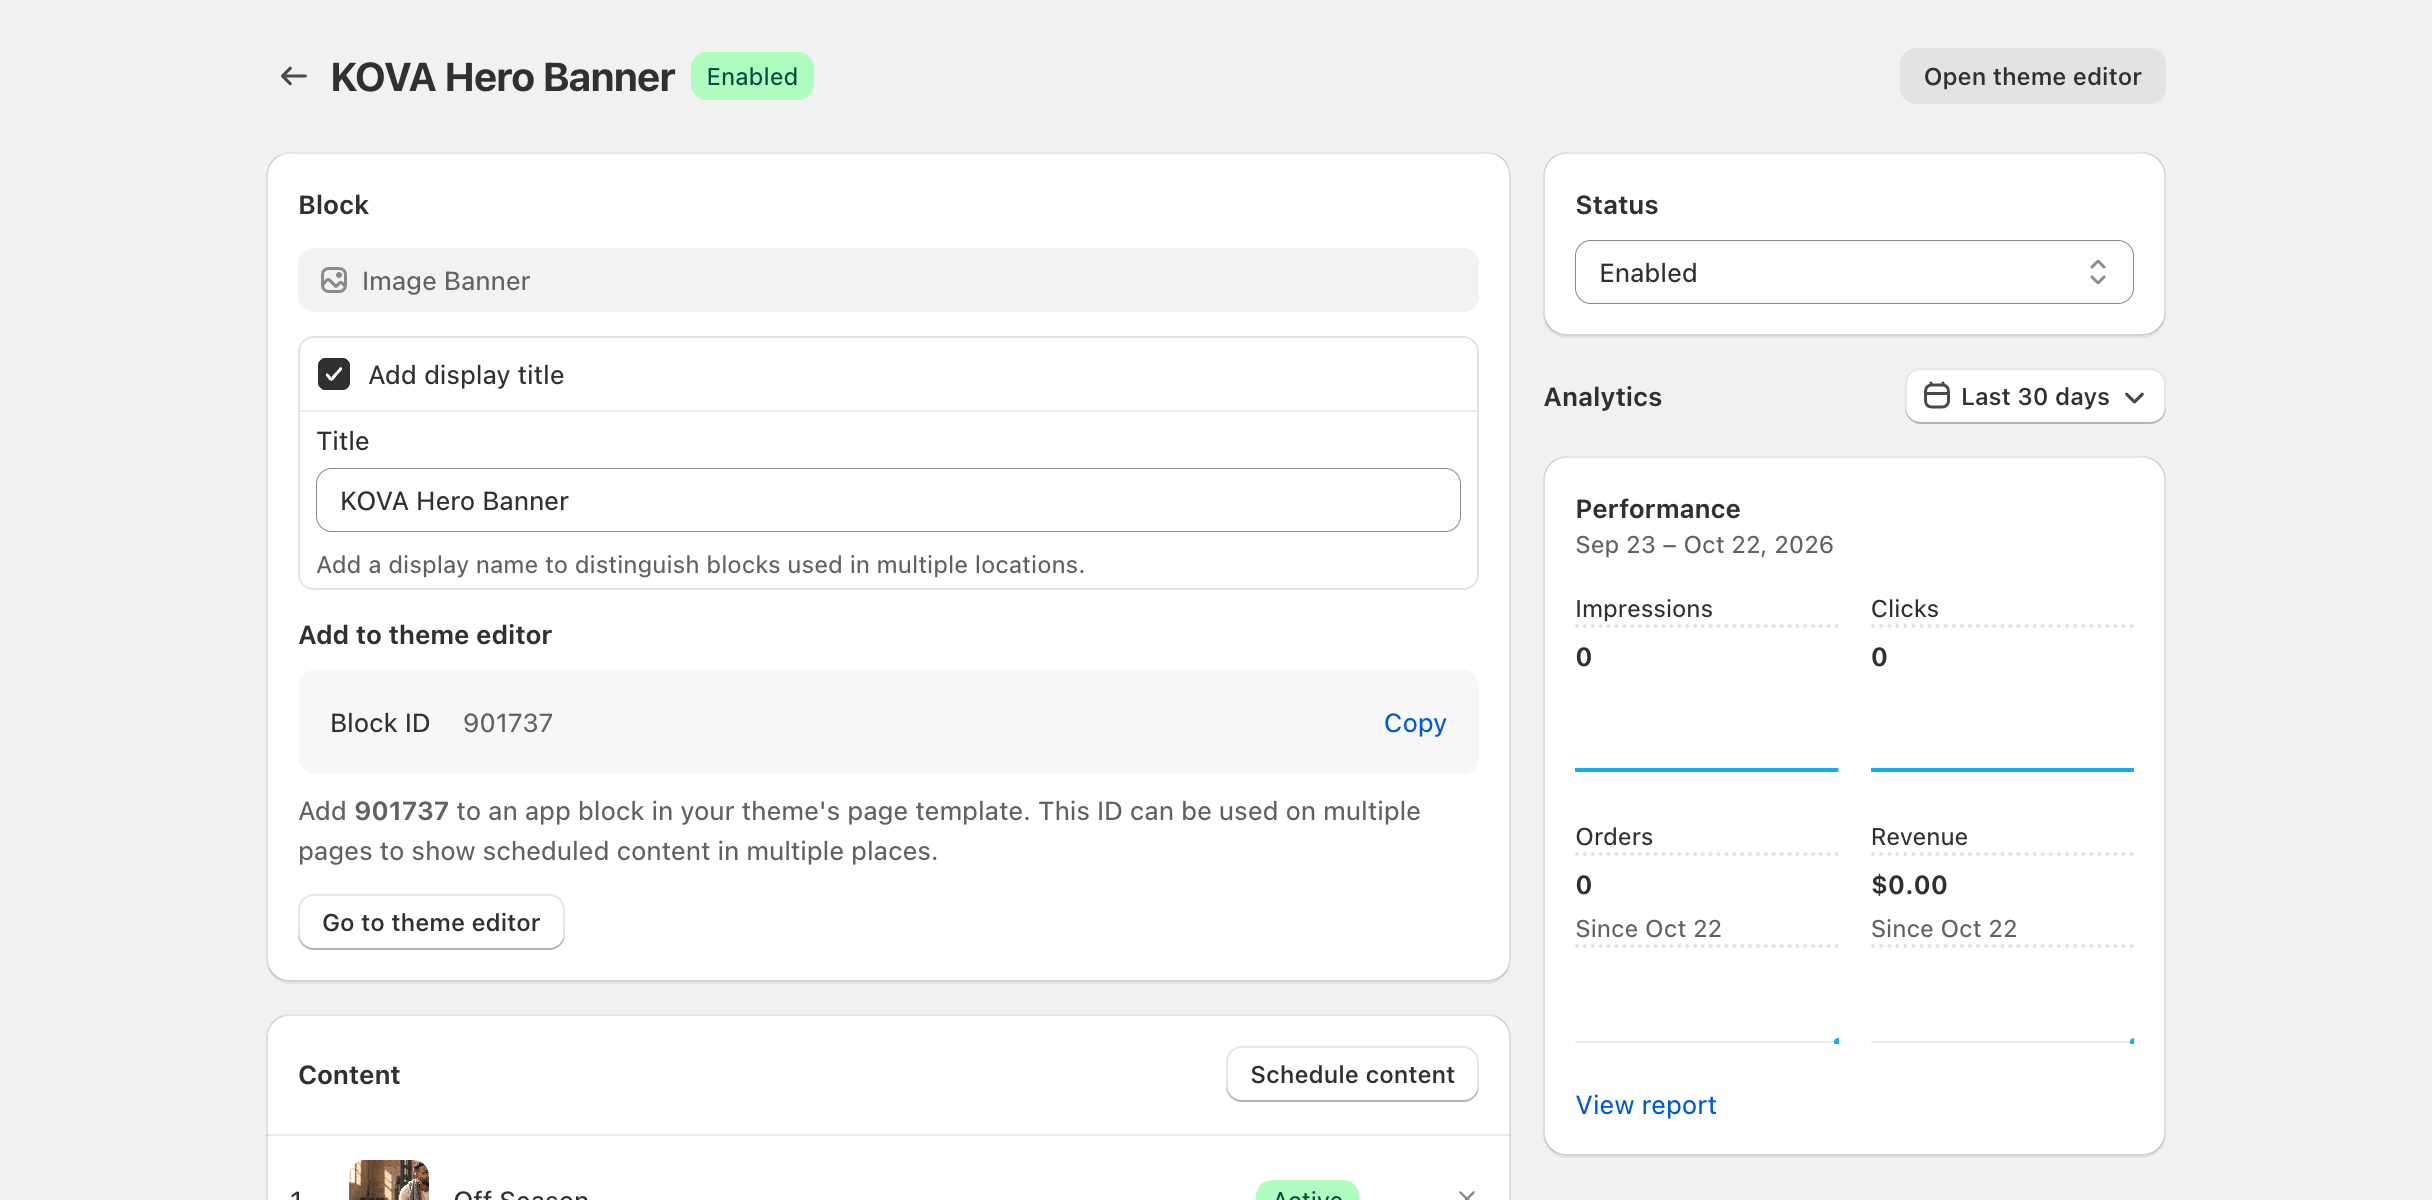Image resolution: width=2432 pixels, height=1200 pixels.
Task: Uncheck the Add display title checkbox
Action: (x=334, y=374)
